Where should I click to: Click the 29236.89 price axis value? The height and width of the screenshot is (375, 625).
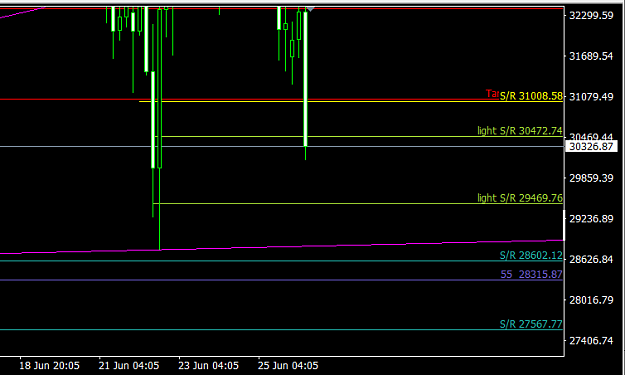(591, 218)
